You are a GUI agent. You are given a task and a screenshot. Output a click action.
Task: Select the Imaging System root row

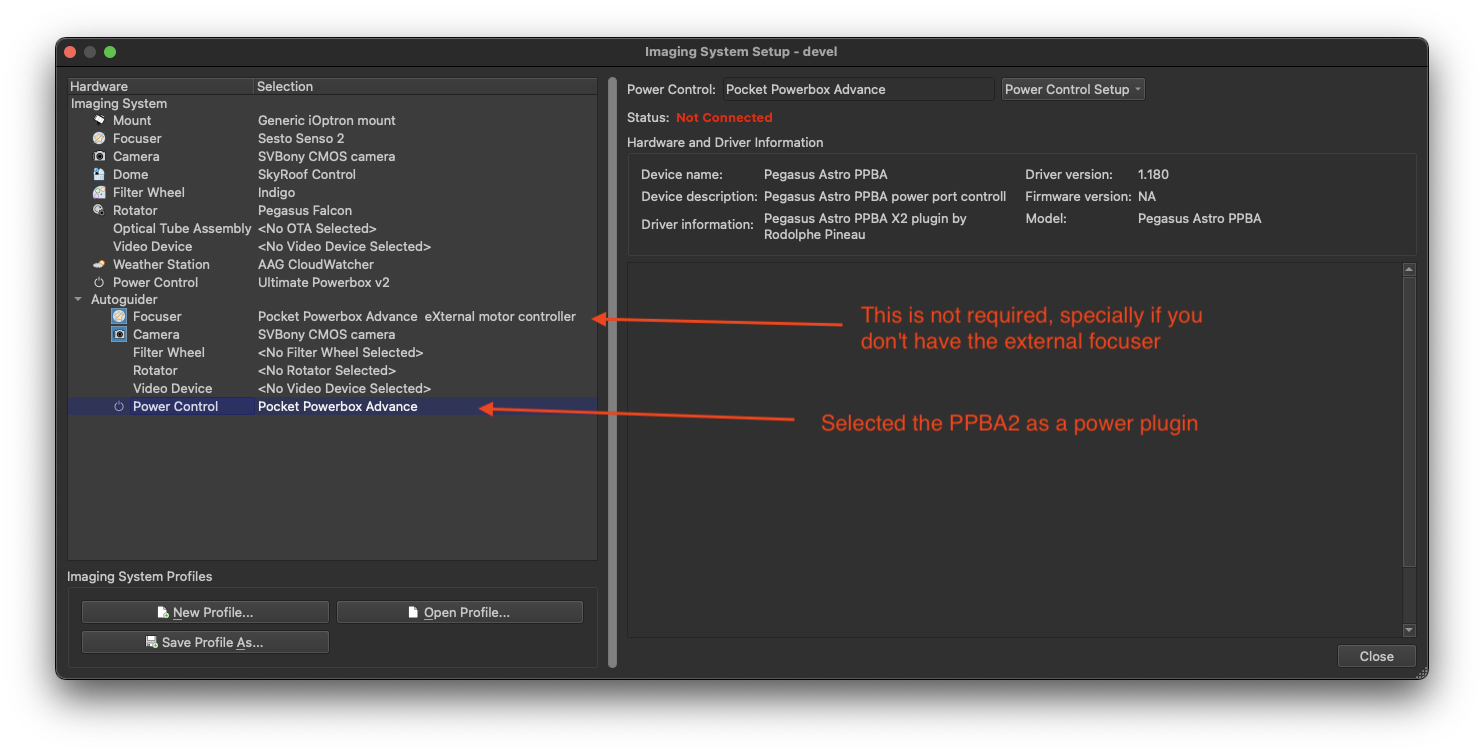tap(332, 103)
